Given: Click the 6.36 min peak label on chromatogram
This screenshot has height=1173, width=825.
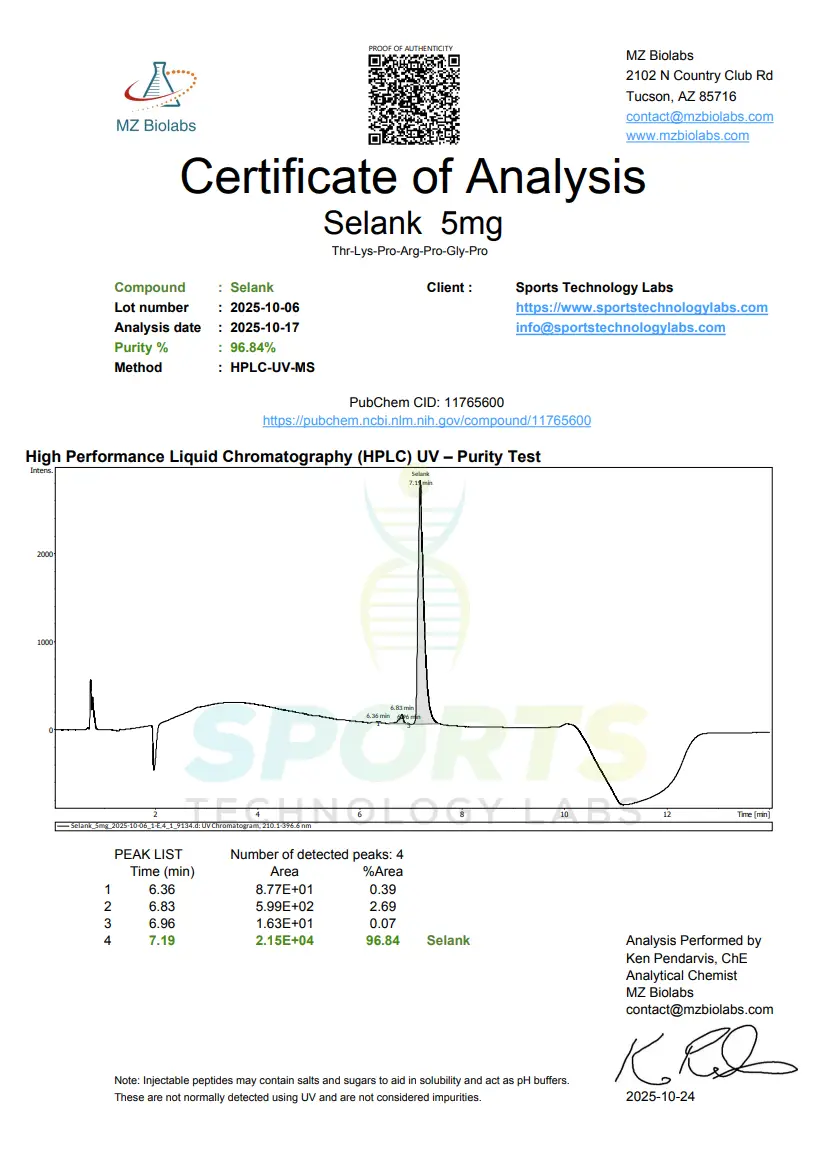Looking at the screenshot, I should 377,716.
